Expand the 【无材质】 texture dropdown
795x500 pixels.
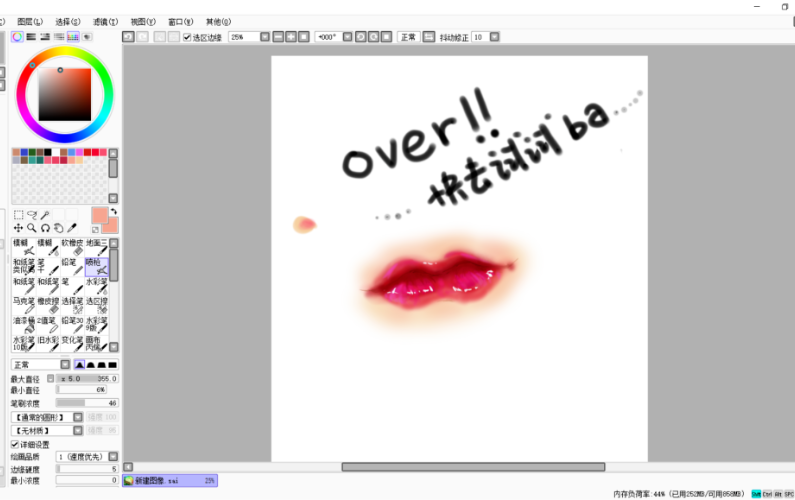[x=78, y=431]
